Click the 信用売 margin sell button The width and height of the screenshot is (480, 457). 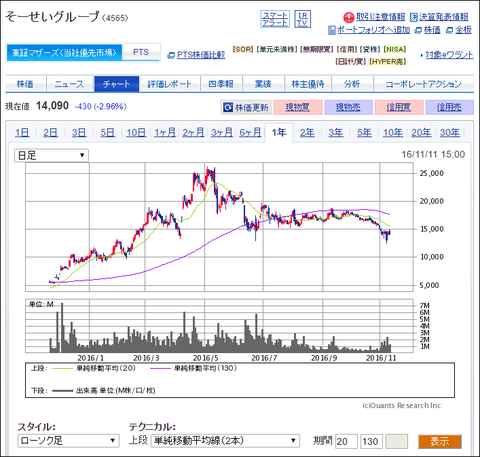click(x=449, y=107)
